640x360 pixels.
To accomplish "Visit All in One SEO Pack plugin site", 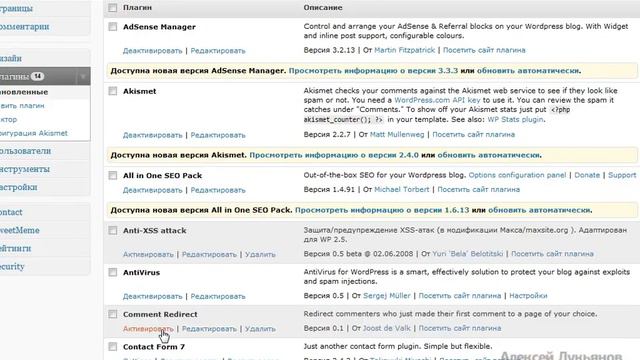I will (479, 189).
